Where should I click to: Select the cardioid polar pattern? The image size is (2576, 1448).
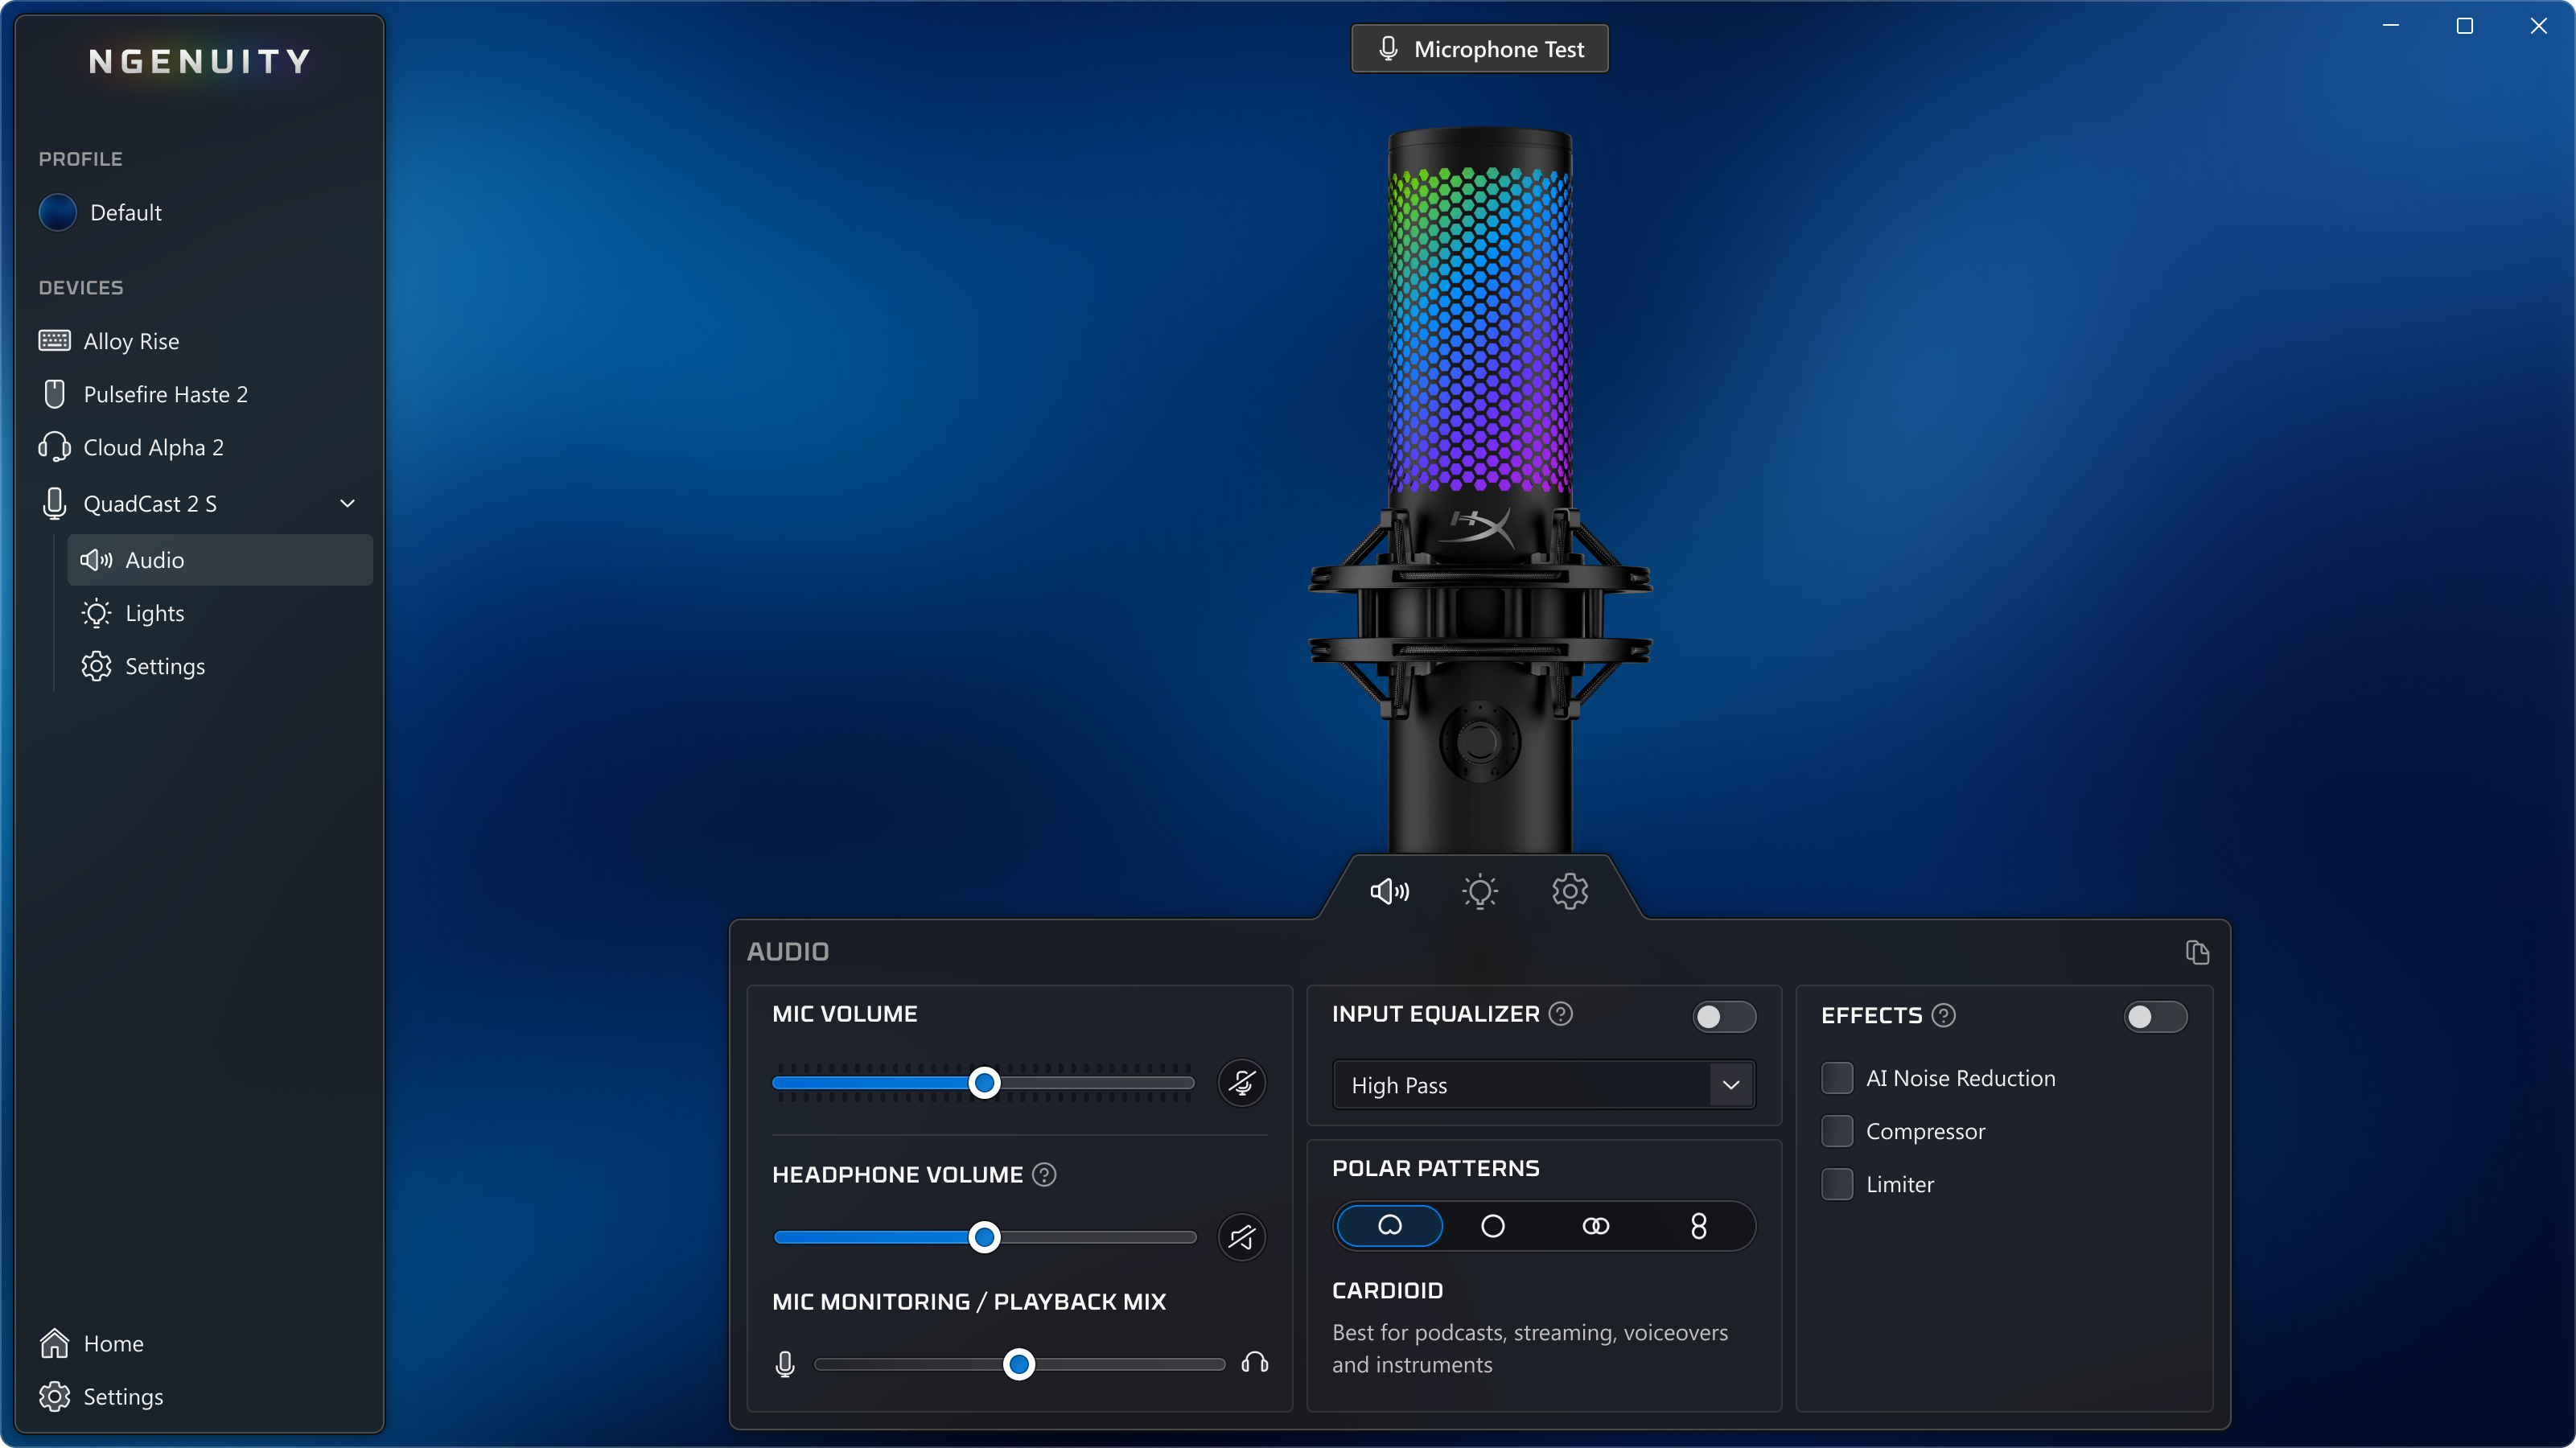(1389, 1226)
